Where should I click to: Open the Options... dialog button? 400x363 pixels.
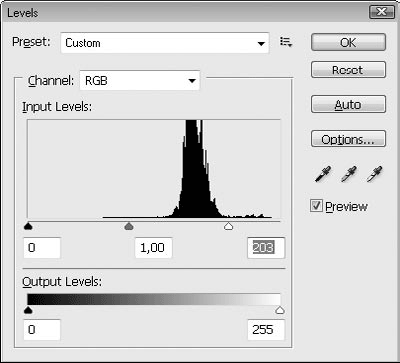[348, 139]
